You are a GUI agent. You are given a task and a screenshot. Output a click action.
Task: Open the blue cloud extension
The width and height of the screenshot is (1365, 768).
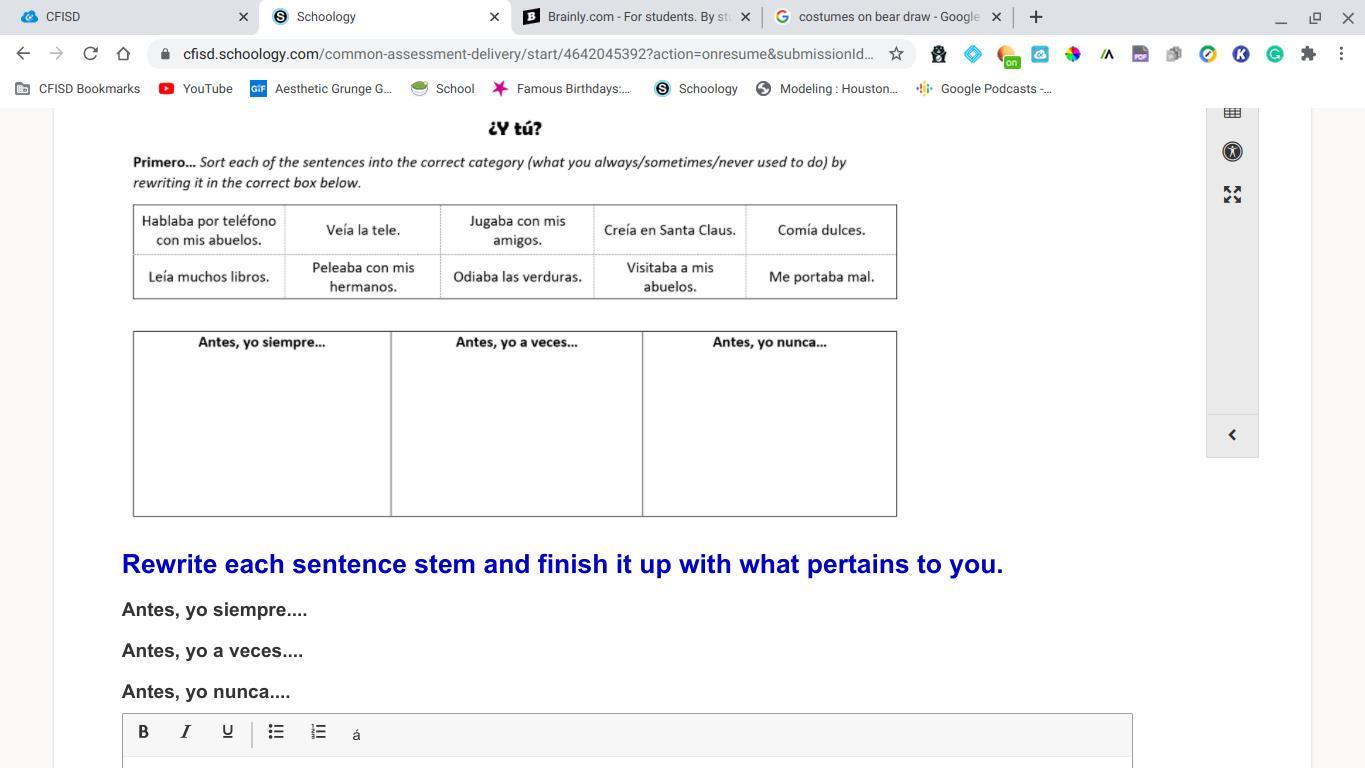pyautogui.click(x=1040, y=54)
